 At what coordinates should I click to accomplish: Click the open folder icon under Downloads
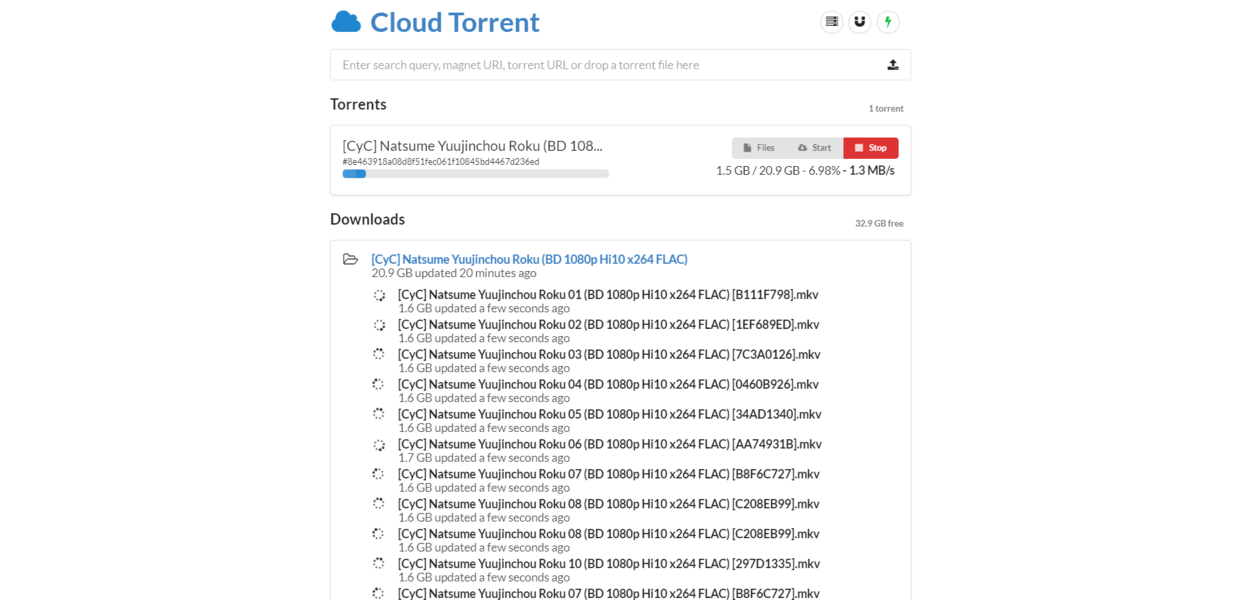350,259
